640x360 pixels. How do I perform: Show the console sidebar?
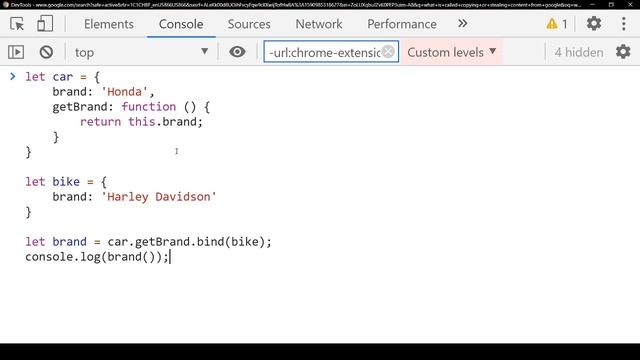point(16,52)
